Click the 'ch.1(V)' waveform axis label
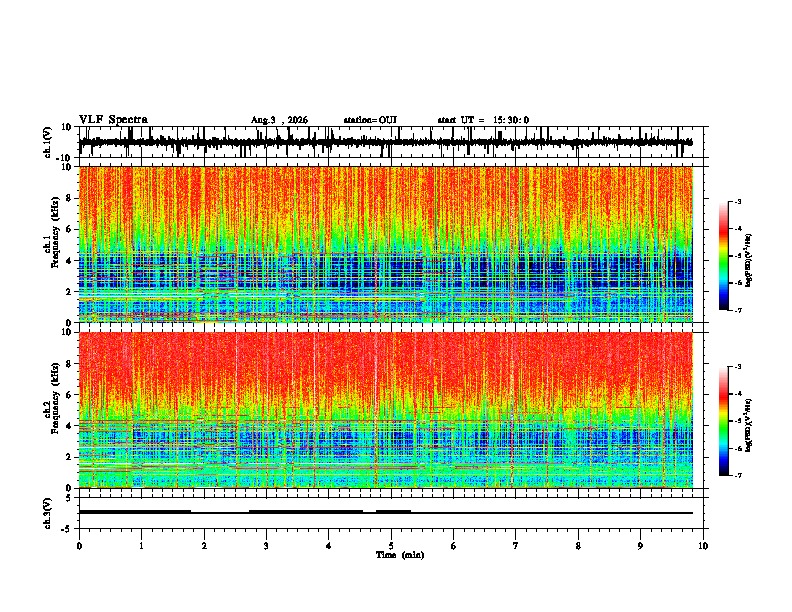The height and width of the screenshot is (612, 792). point(48,142)
